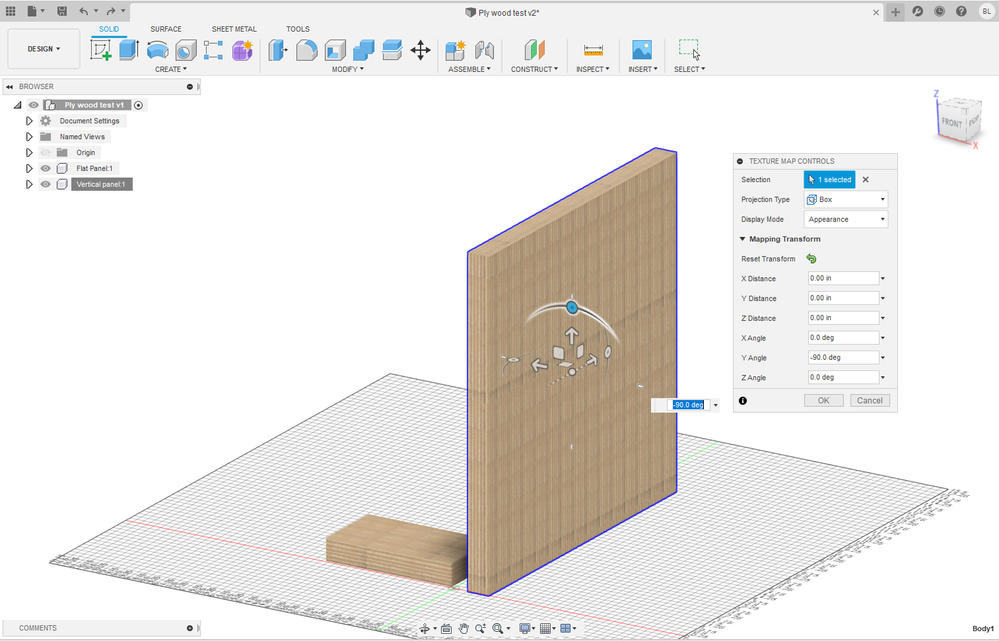Expand the Vertical panel:1 node
Image resolution: width=999 pixels, height=641 pixels.
(29, 184)
